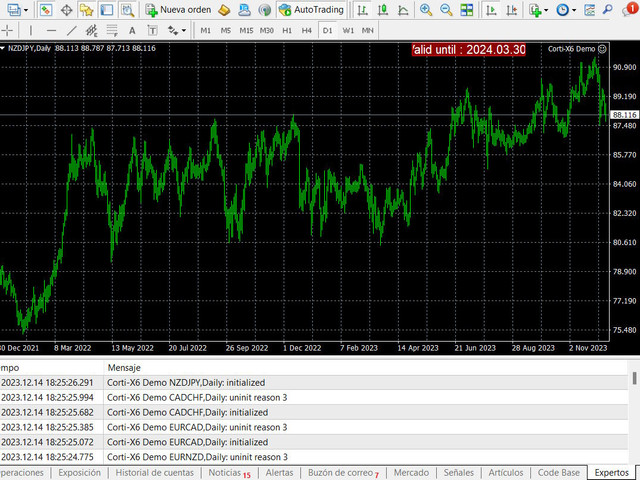The width and height of the screenshot is (640, 480).
Task: Zoom in on the chart
Action: (426, 10)
